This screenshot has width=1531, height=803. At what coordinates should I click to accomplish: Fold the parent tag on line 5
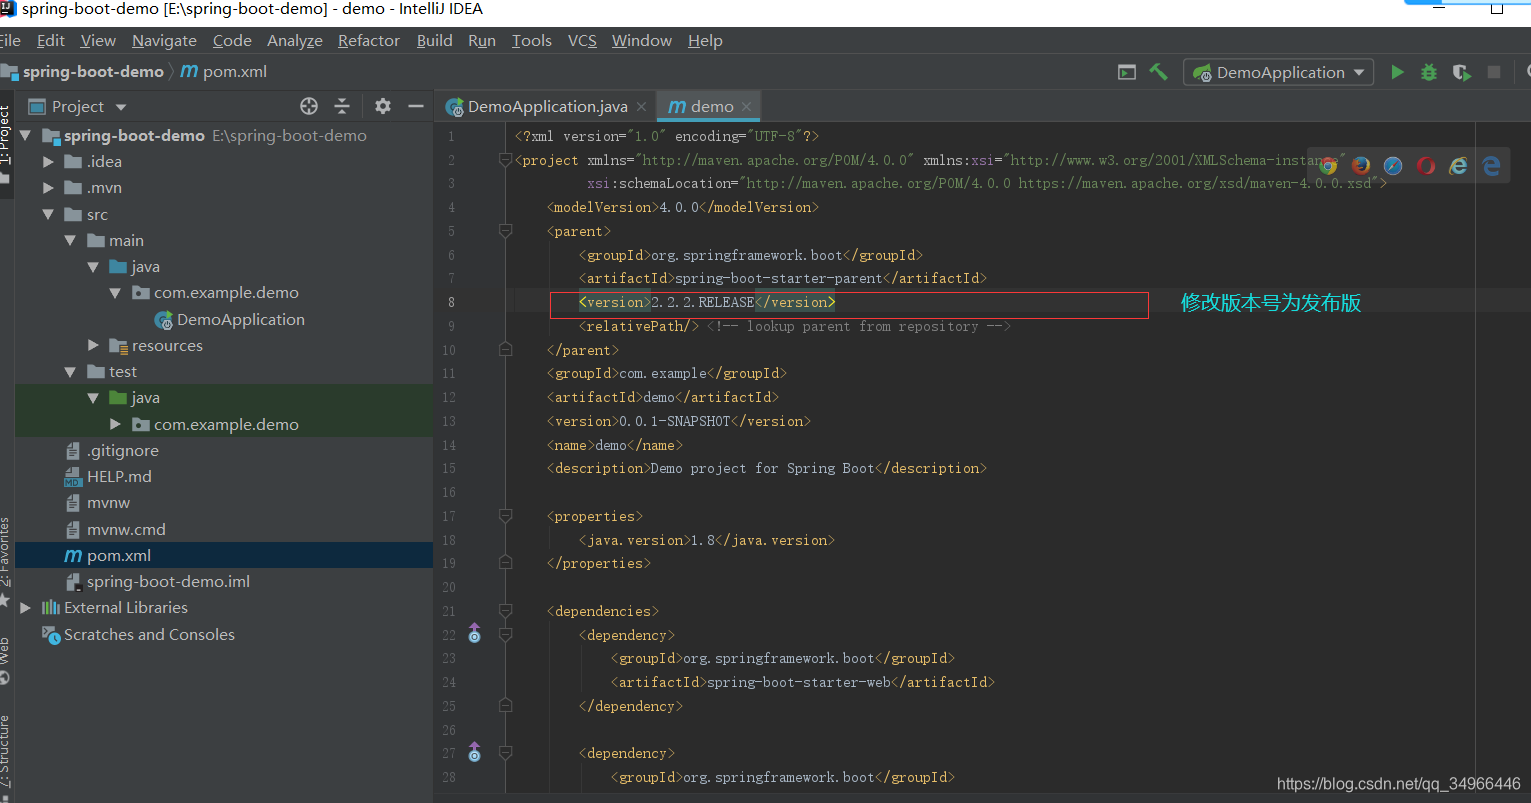[505, 231]
